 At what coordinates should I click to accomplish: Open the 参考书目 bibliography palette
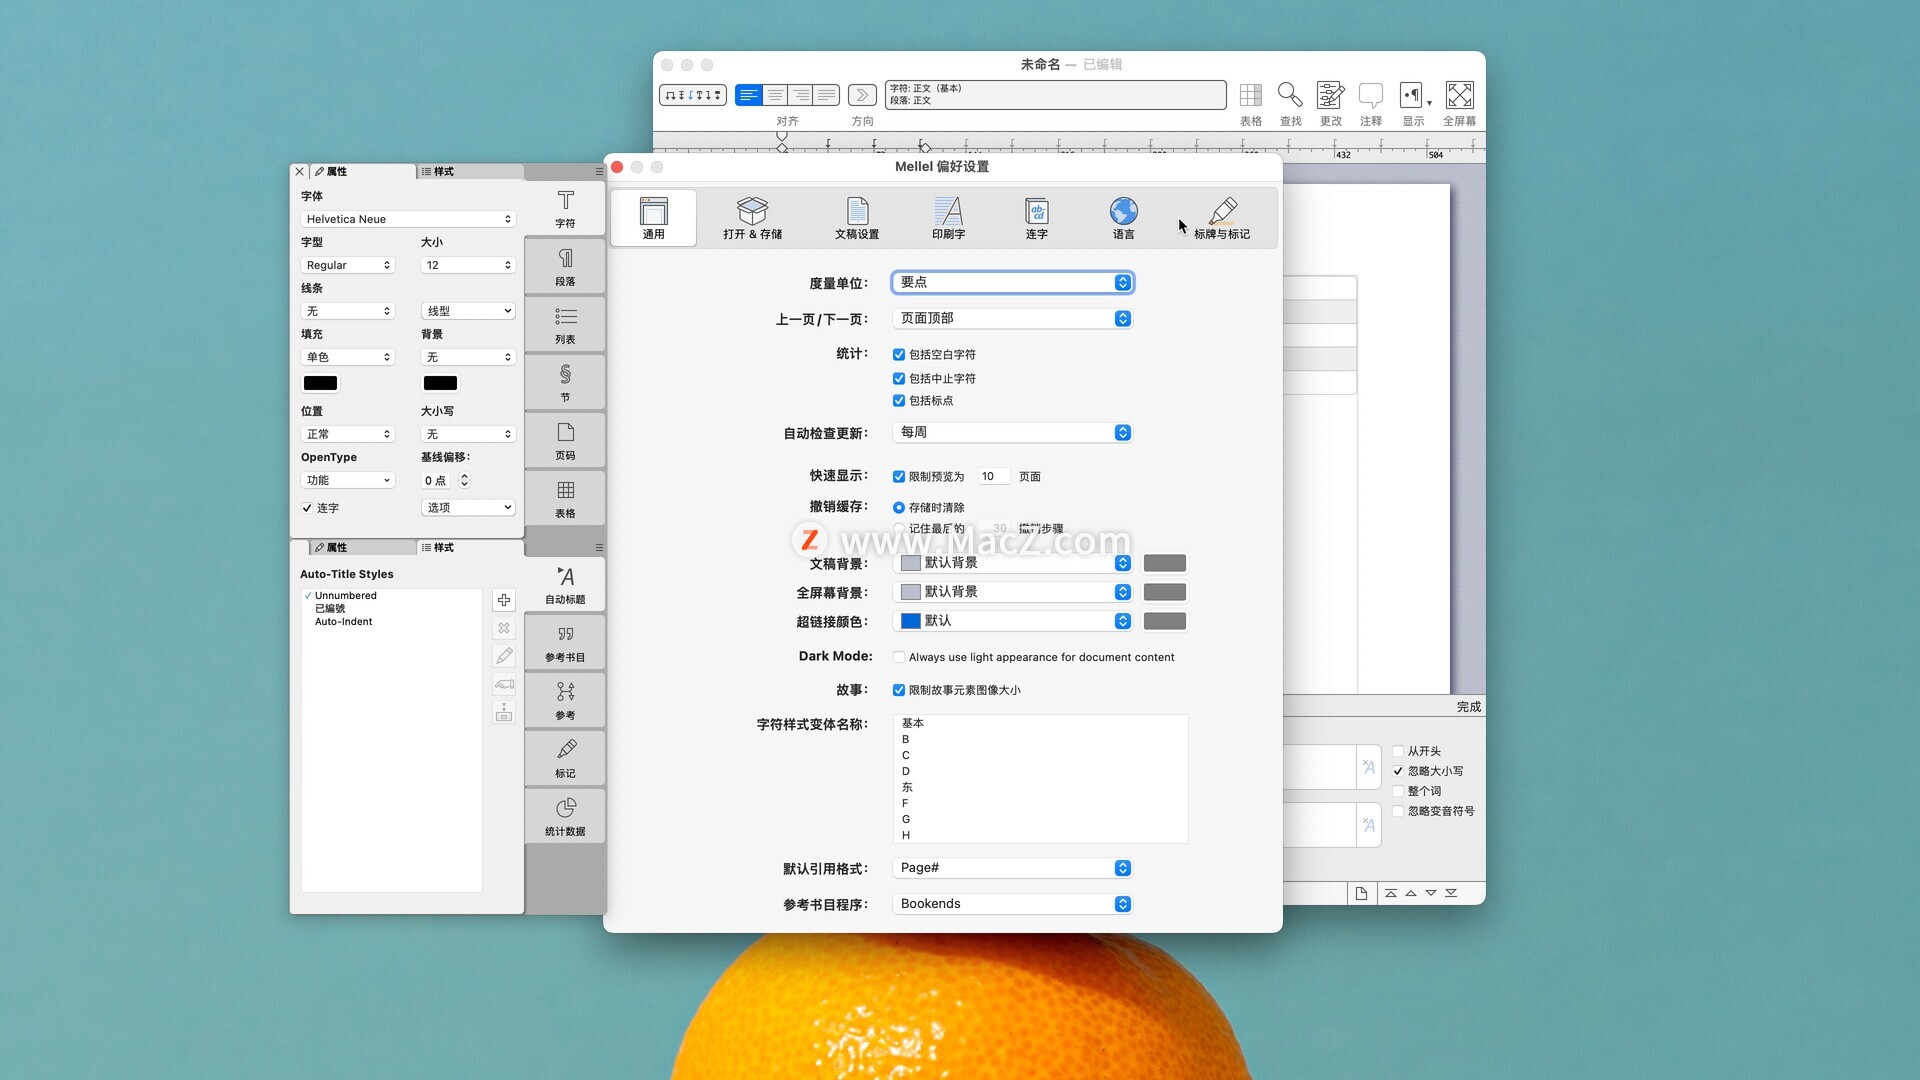[565, 643]
